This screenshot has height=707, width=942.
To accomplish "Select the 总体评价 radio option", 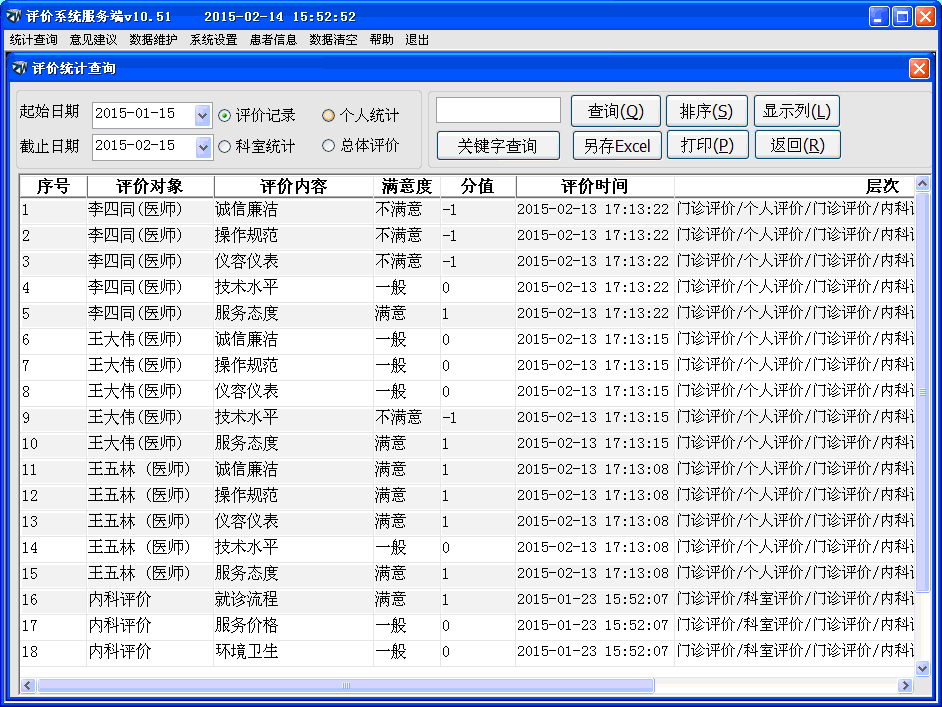I will [x=328, y=145].
